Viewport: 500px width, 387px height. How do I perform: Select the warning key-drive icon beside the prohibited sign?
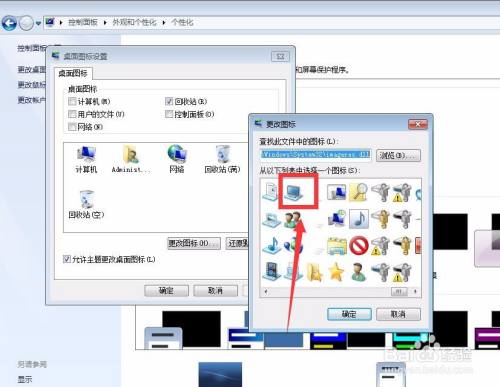(x=380, y=246)
